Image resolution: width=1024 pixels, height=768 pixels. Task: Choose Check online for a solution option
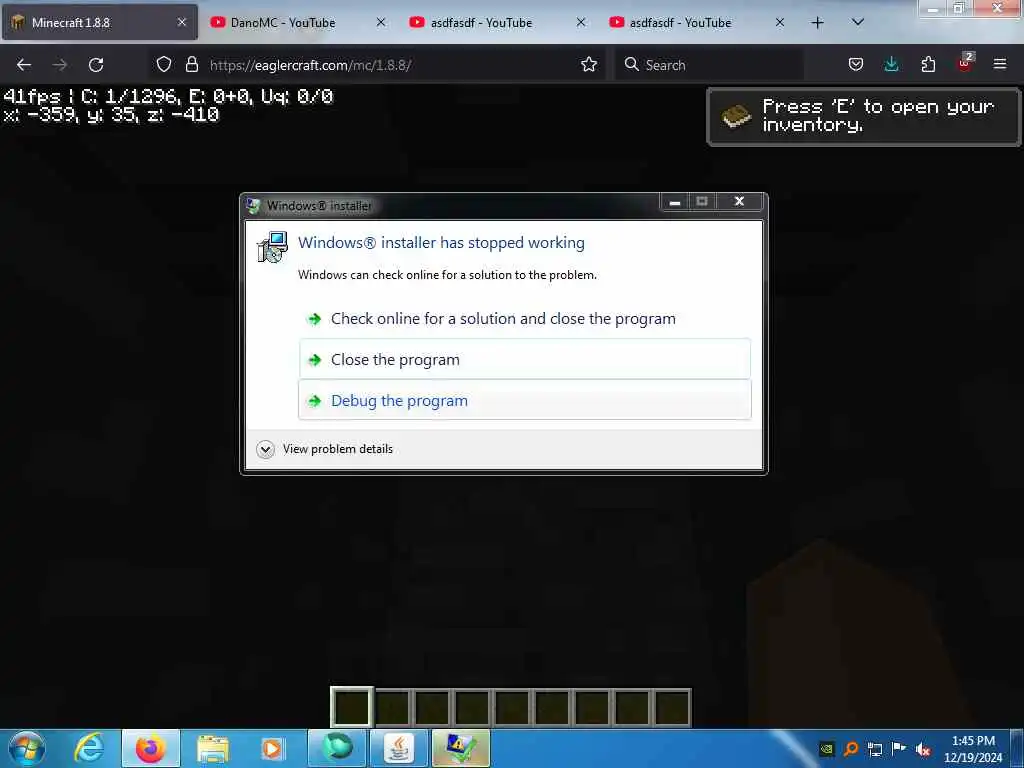click(x=525, y=319)
